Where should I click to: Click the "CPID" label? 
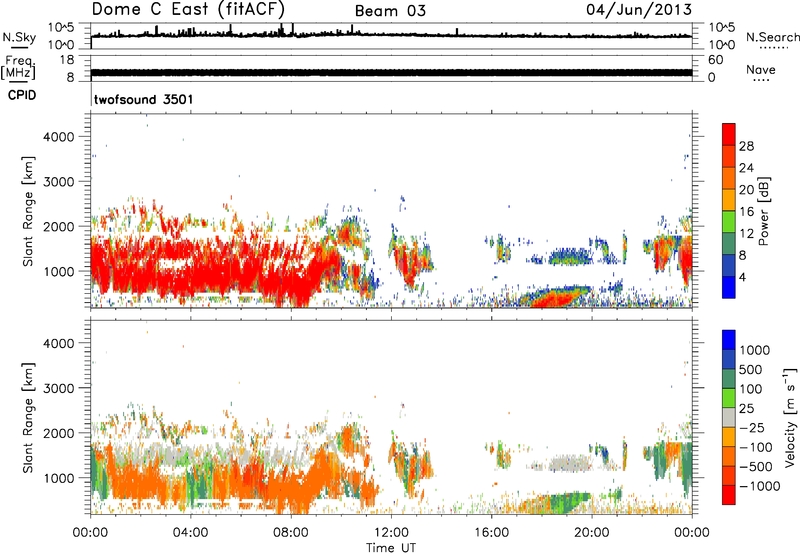pos(22,95)
